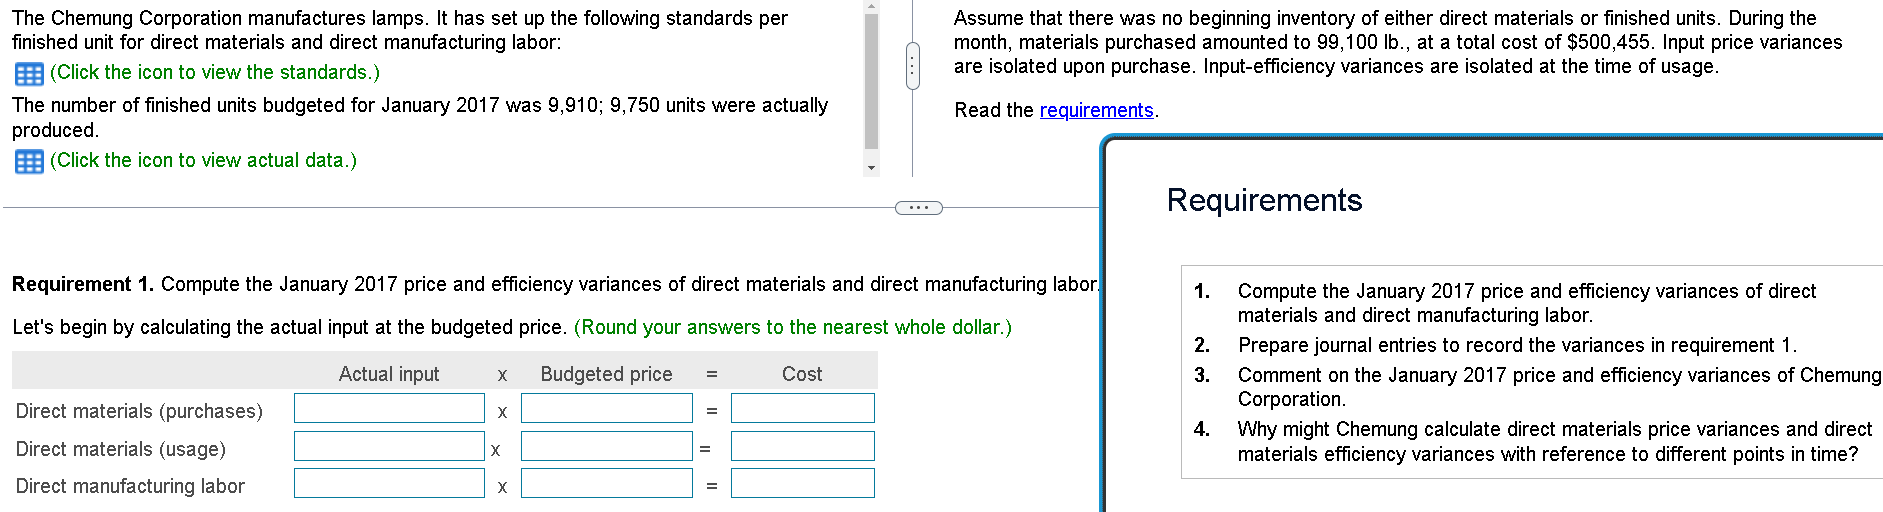Click requirement 1 'Compute the January 2017' popup text
1883x512 pixels.
[x=1527, y=303]
